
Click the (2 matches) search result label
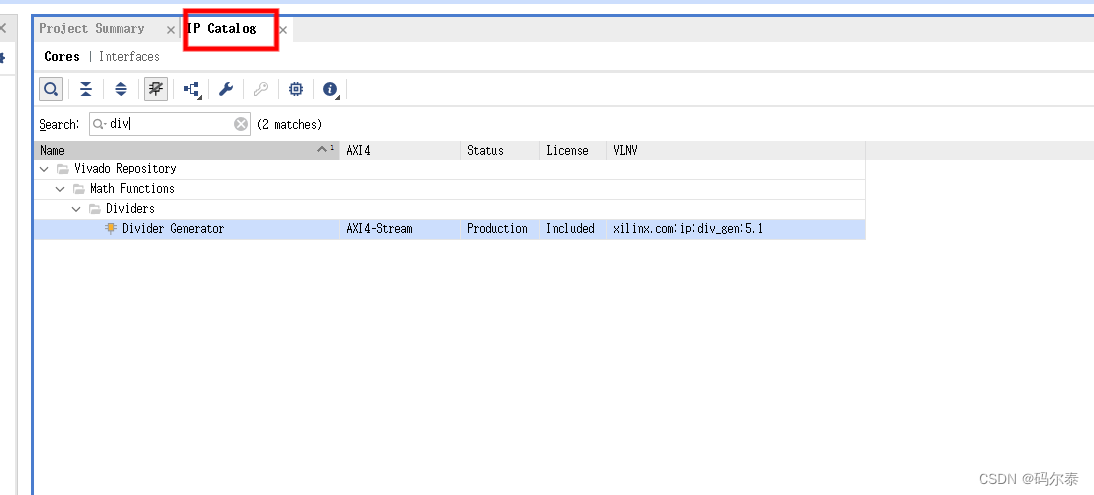click(290, 124)
